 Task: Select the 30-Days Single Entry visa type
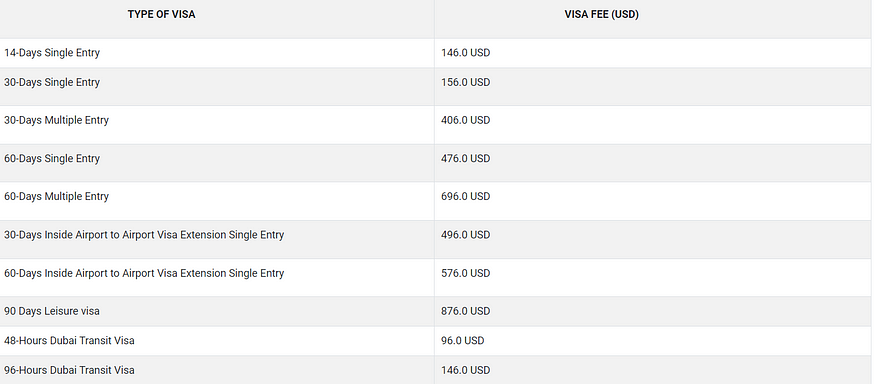tap(52, 83)
